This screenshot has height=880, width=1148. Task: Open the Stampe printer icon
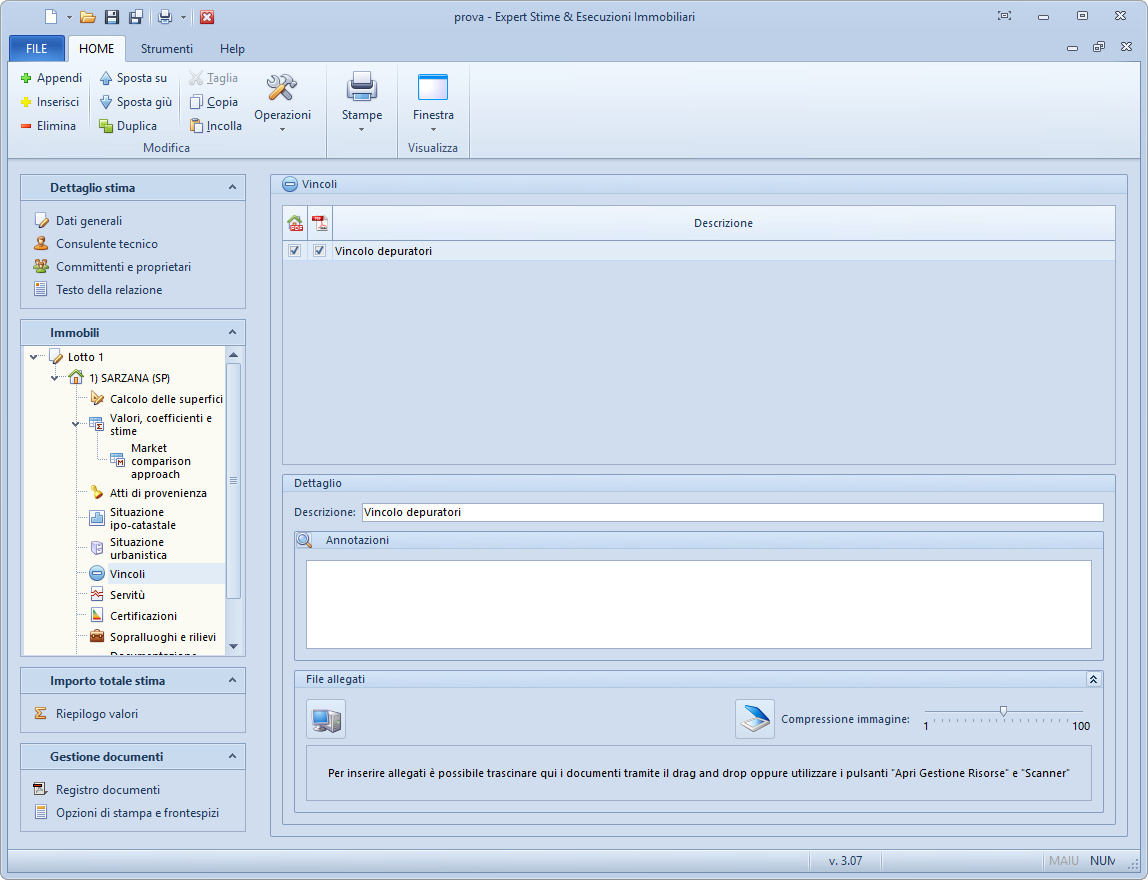coord(361,88)
